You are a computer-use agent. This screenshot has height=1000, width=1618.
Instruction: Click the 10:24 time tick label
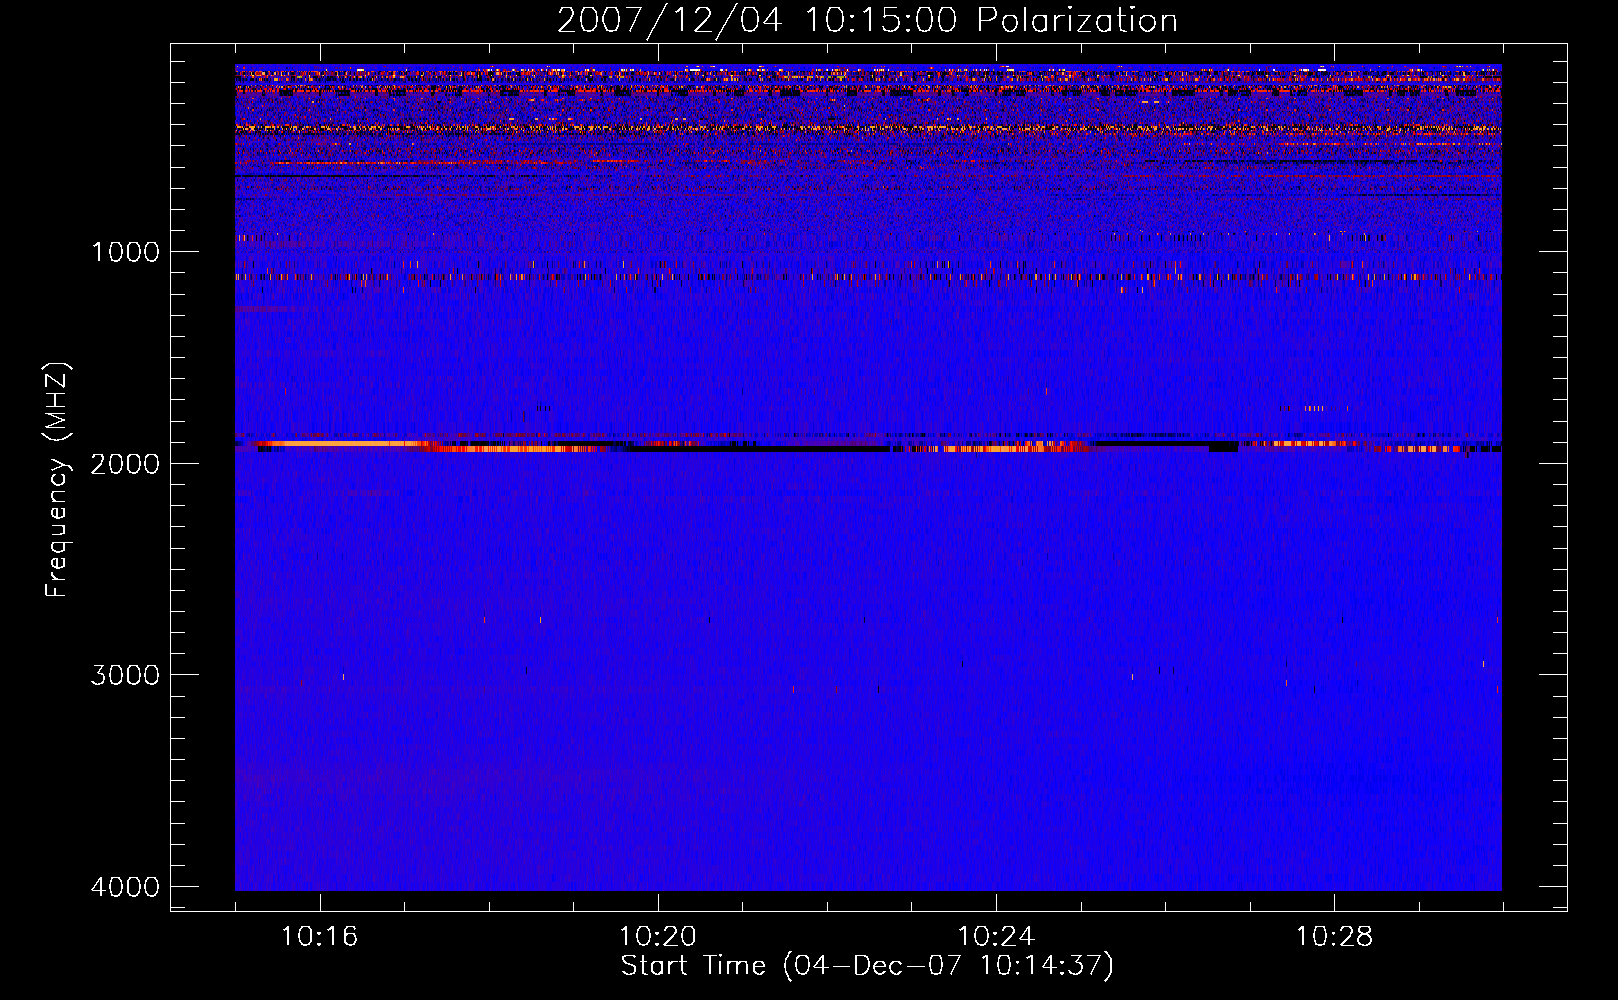click(x=996, y=937)
